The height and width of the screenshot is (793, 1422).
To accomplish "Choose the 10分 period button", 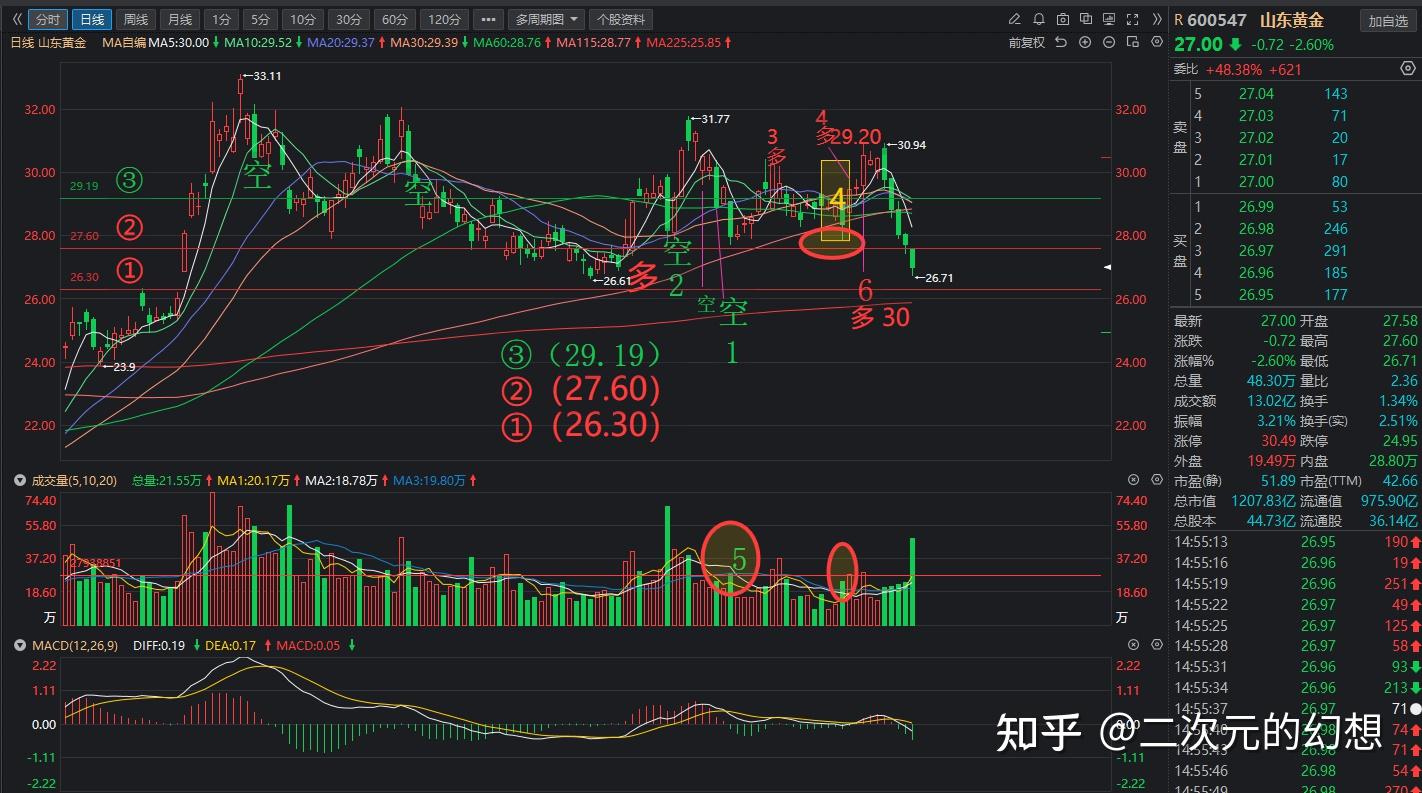I will click(301, 19).
